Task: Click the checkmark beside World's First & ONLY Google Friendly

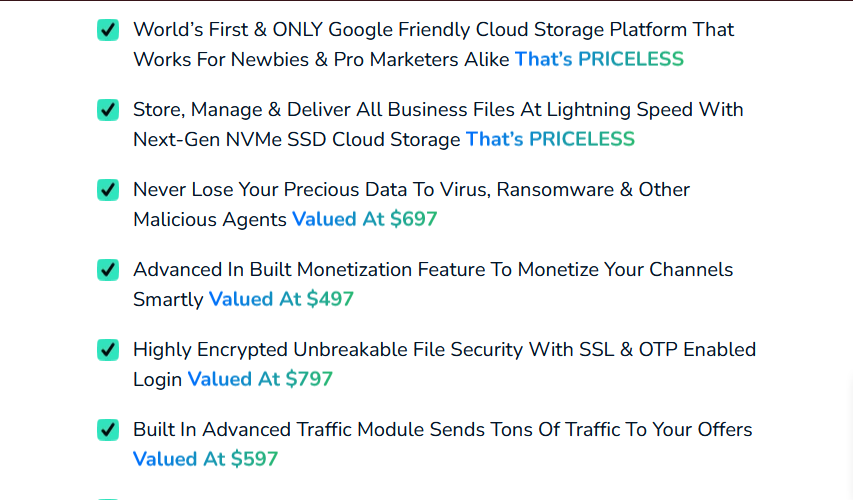Action: 108,30
